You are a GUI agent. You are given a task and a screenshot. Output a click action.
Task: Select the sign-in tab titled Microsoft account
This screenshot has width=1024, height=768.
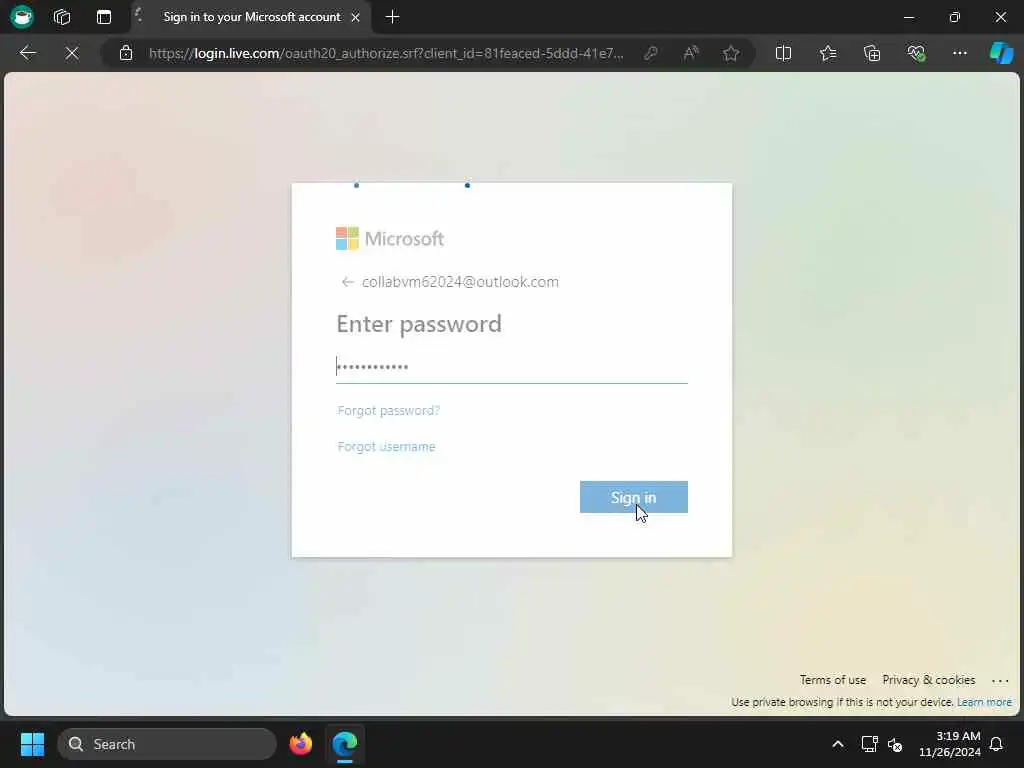(251, 17)
